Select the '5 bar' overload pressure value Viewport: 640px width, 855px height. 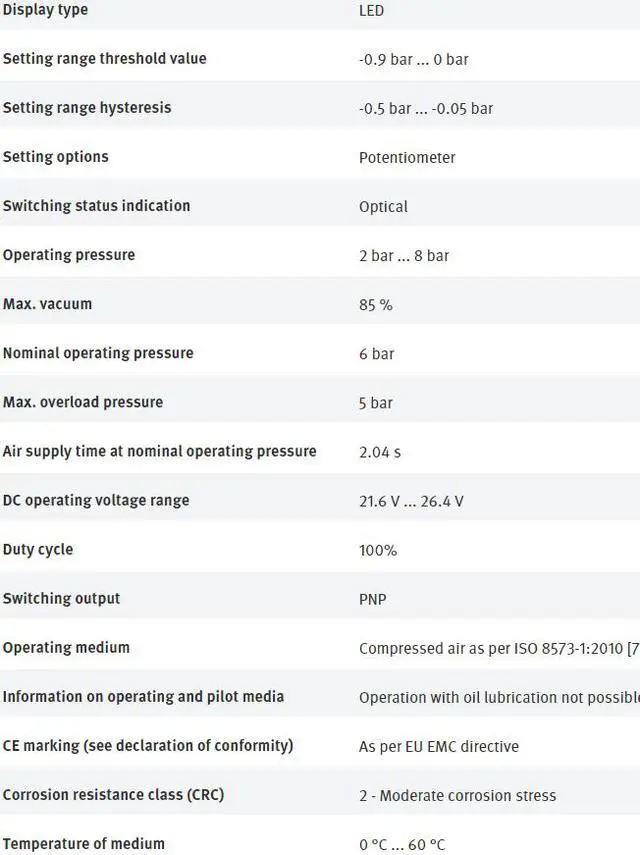375,403
